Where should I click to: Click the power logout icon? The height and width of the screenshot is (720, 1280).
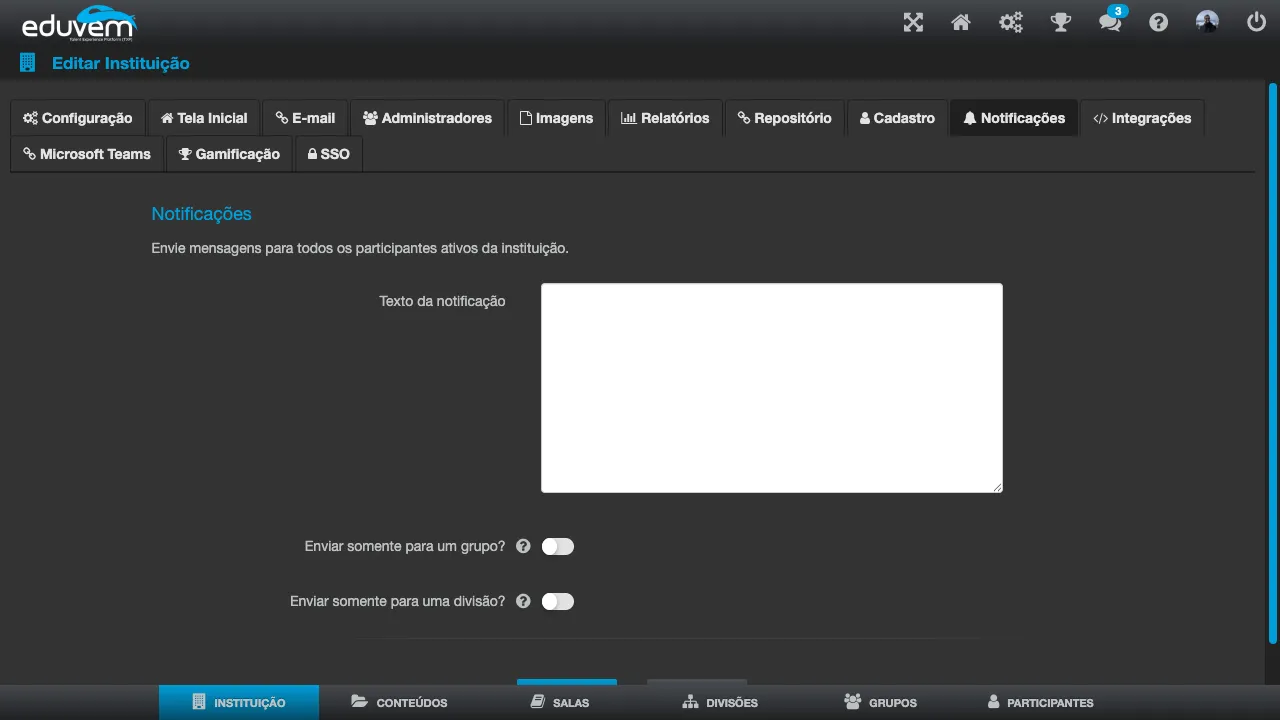[1257, 22]
